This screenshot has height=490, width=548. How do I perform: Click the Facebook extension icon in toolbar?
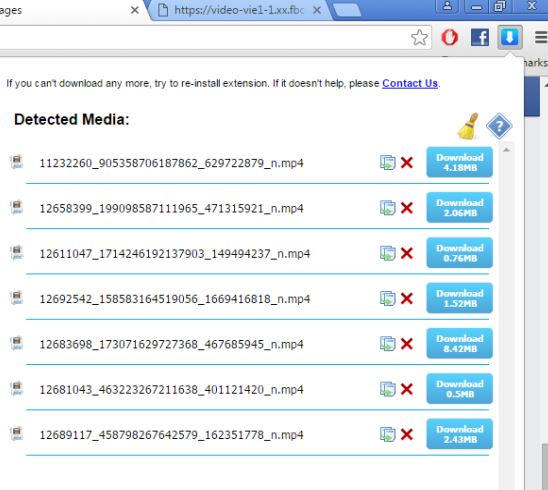(x=480, y=37)
